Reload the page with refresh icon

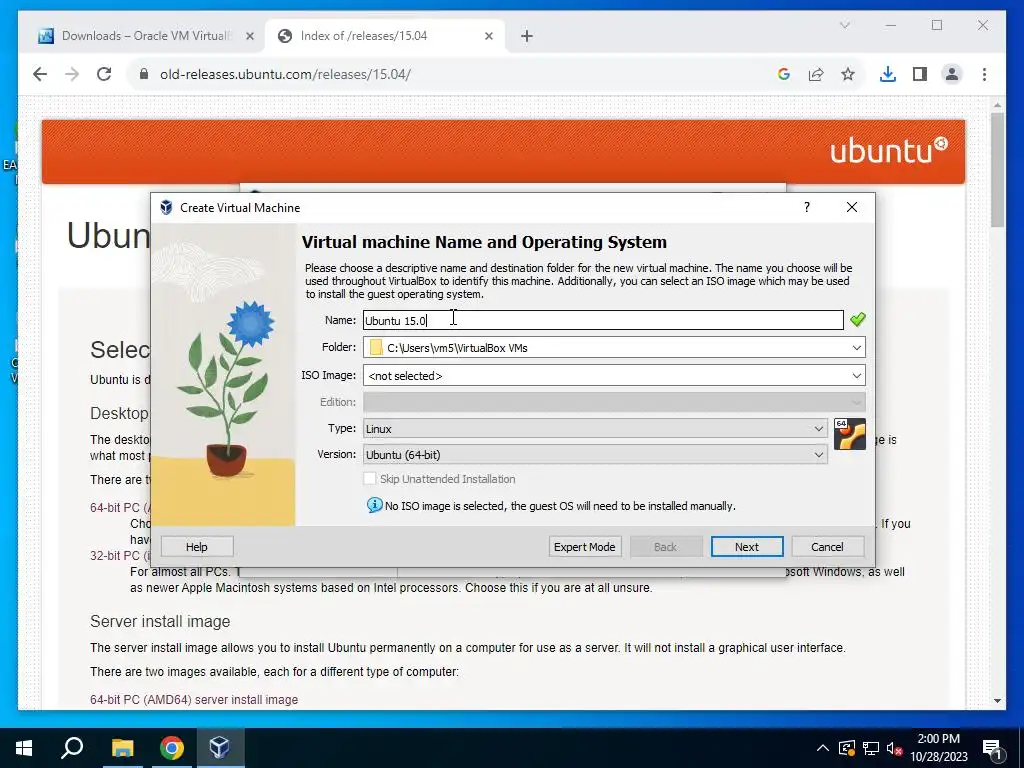pos(104,74)
